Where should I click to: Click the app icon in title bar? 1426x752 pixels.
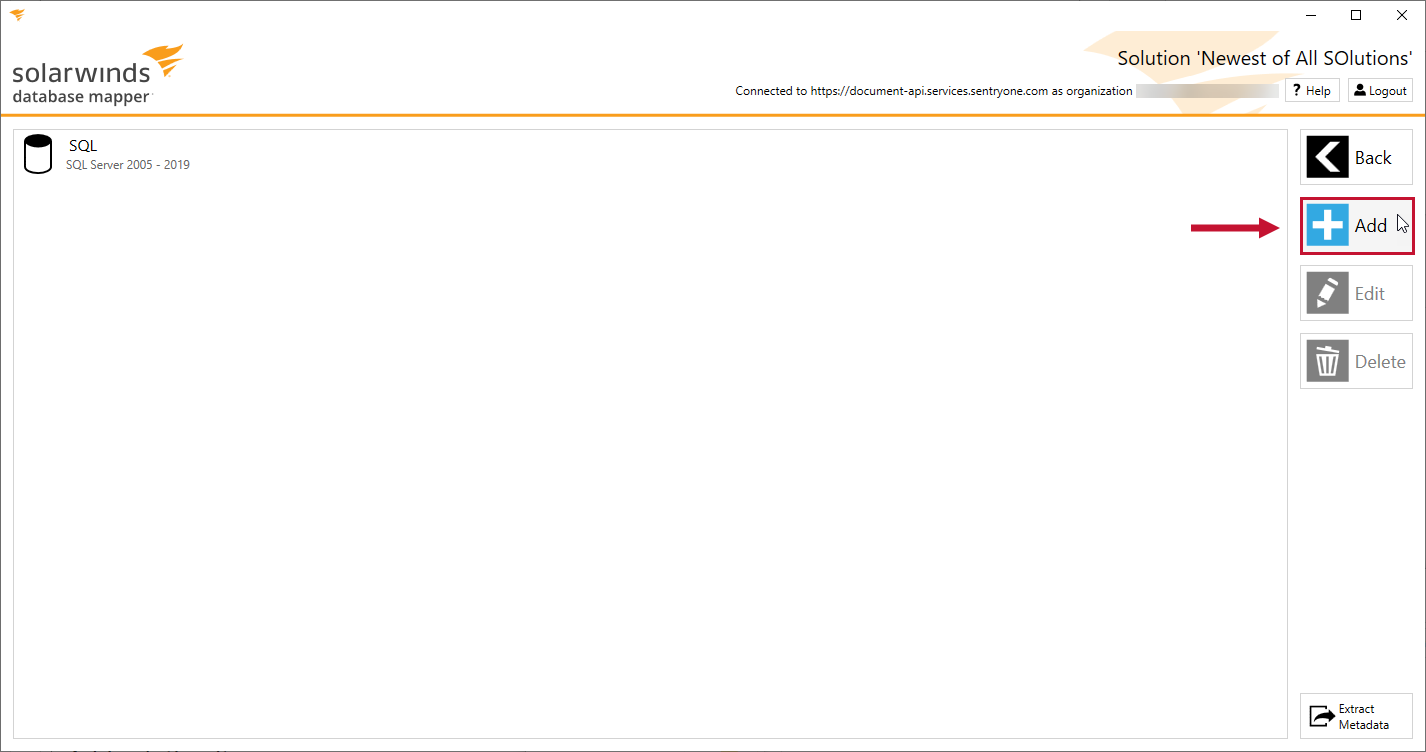coord(17,15)
